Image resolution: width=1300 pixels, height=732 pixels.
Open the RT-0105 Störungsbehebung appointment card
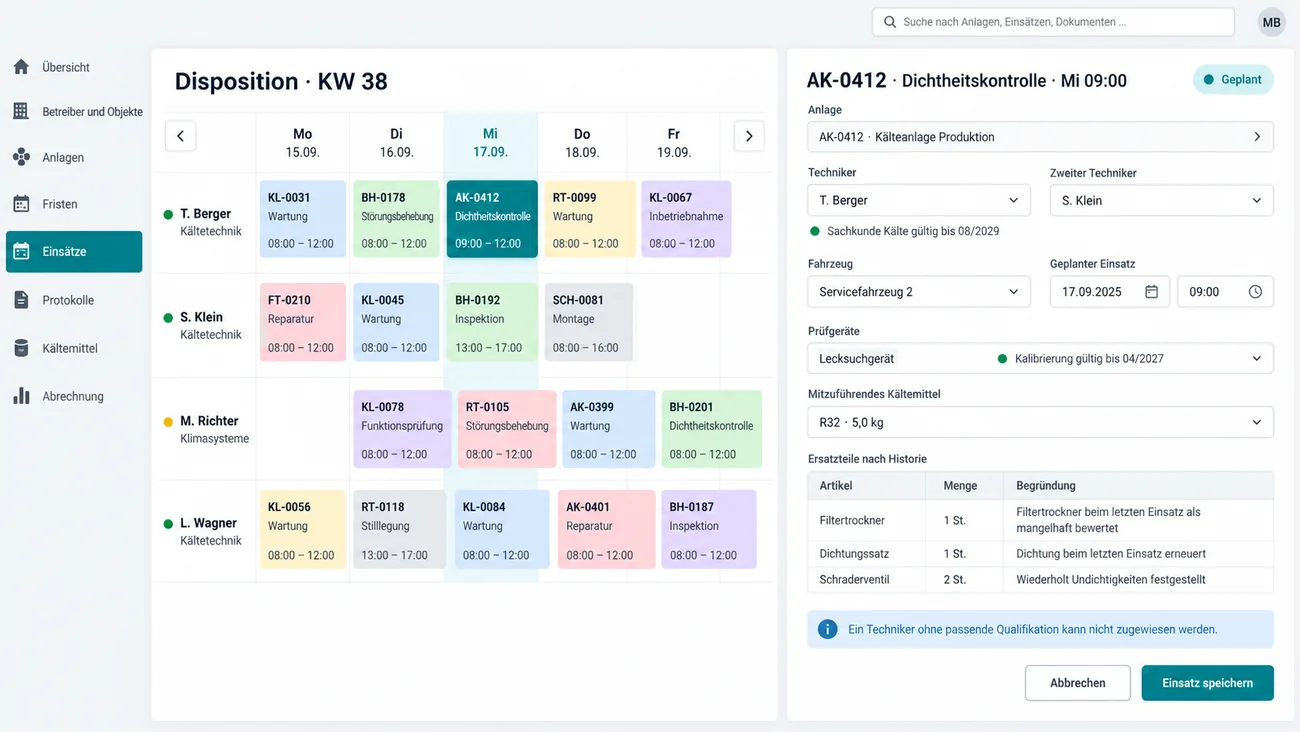(x=507, y=429)
